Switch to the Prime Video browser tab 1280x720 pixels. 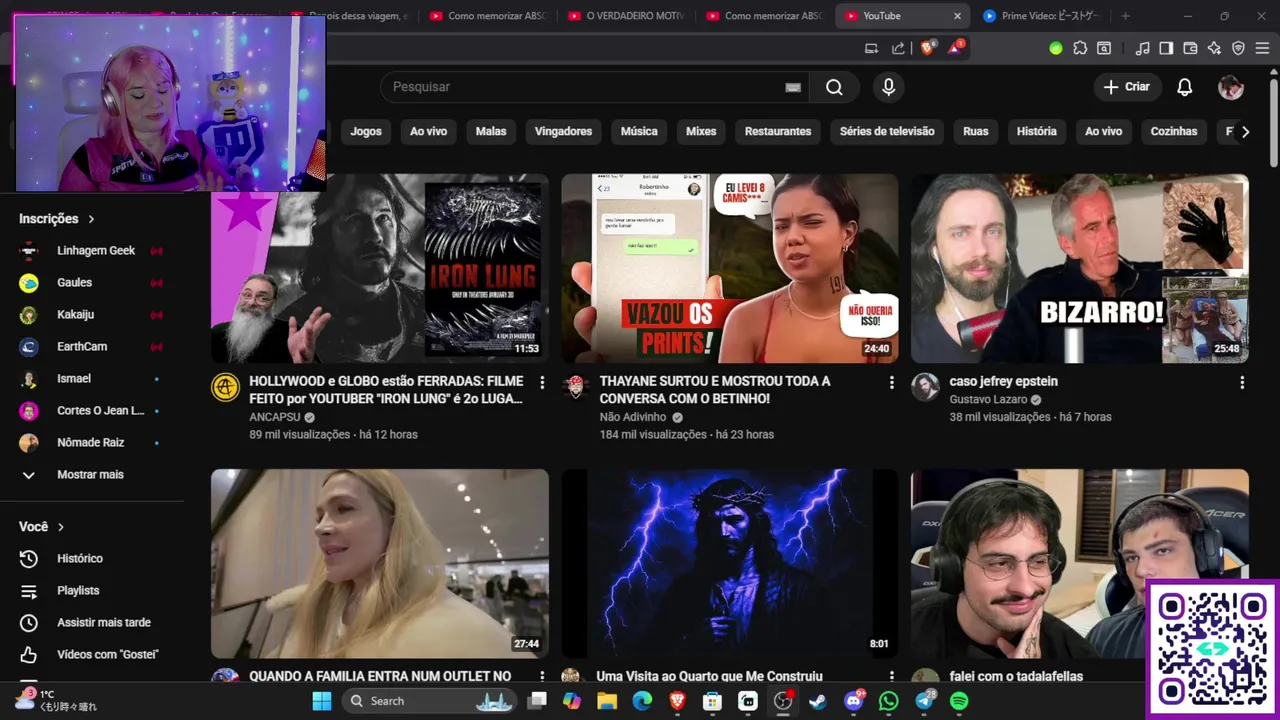[1040, 16]
